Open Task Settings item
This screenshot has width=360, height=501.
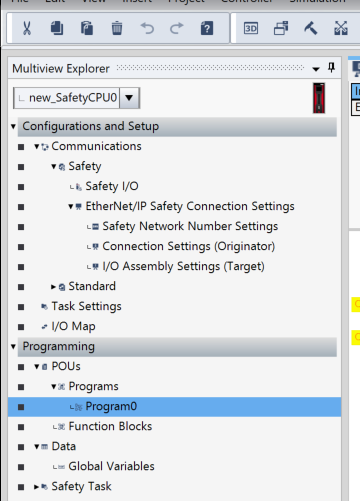point(86,306)
